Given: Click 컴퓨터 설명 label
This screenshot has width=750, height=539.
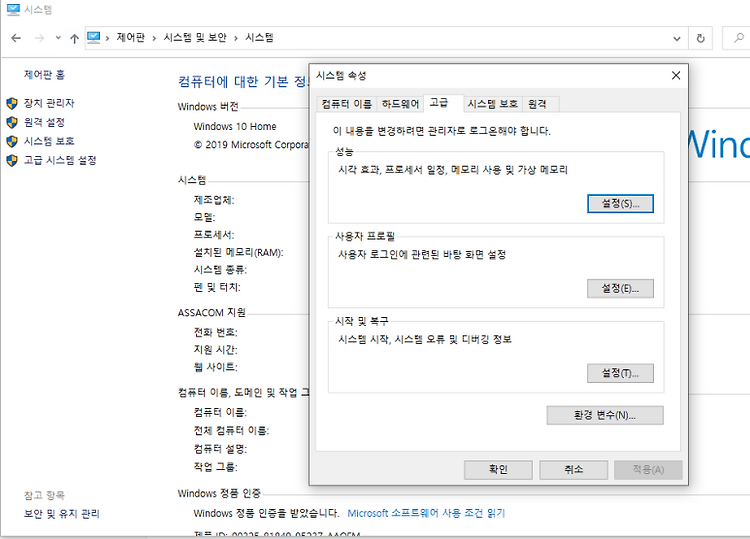Looking at the screenshot, I should click(220, 449).
